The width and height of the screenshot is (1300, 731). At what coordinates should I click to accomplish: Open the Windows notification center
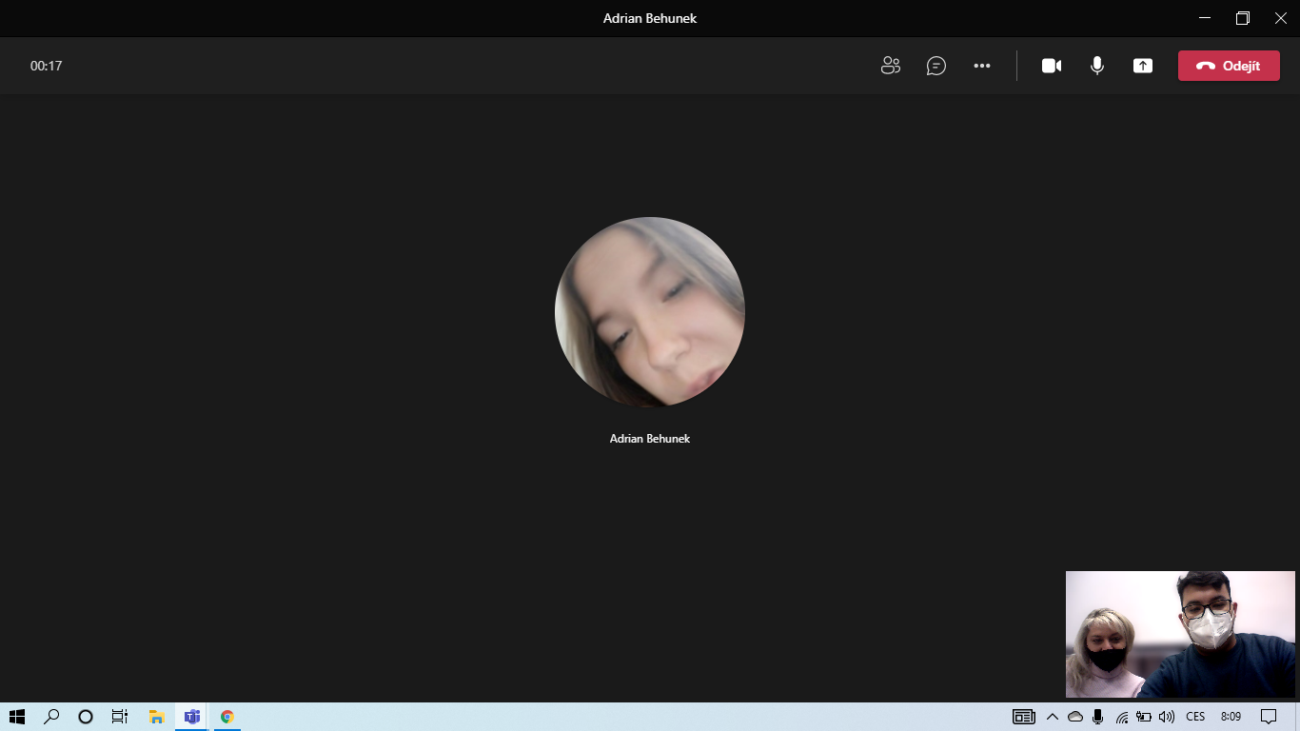pos(1268,717)
